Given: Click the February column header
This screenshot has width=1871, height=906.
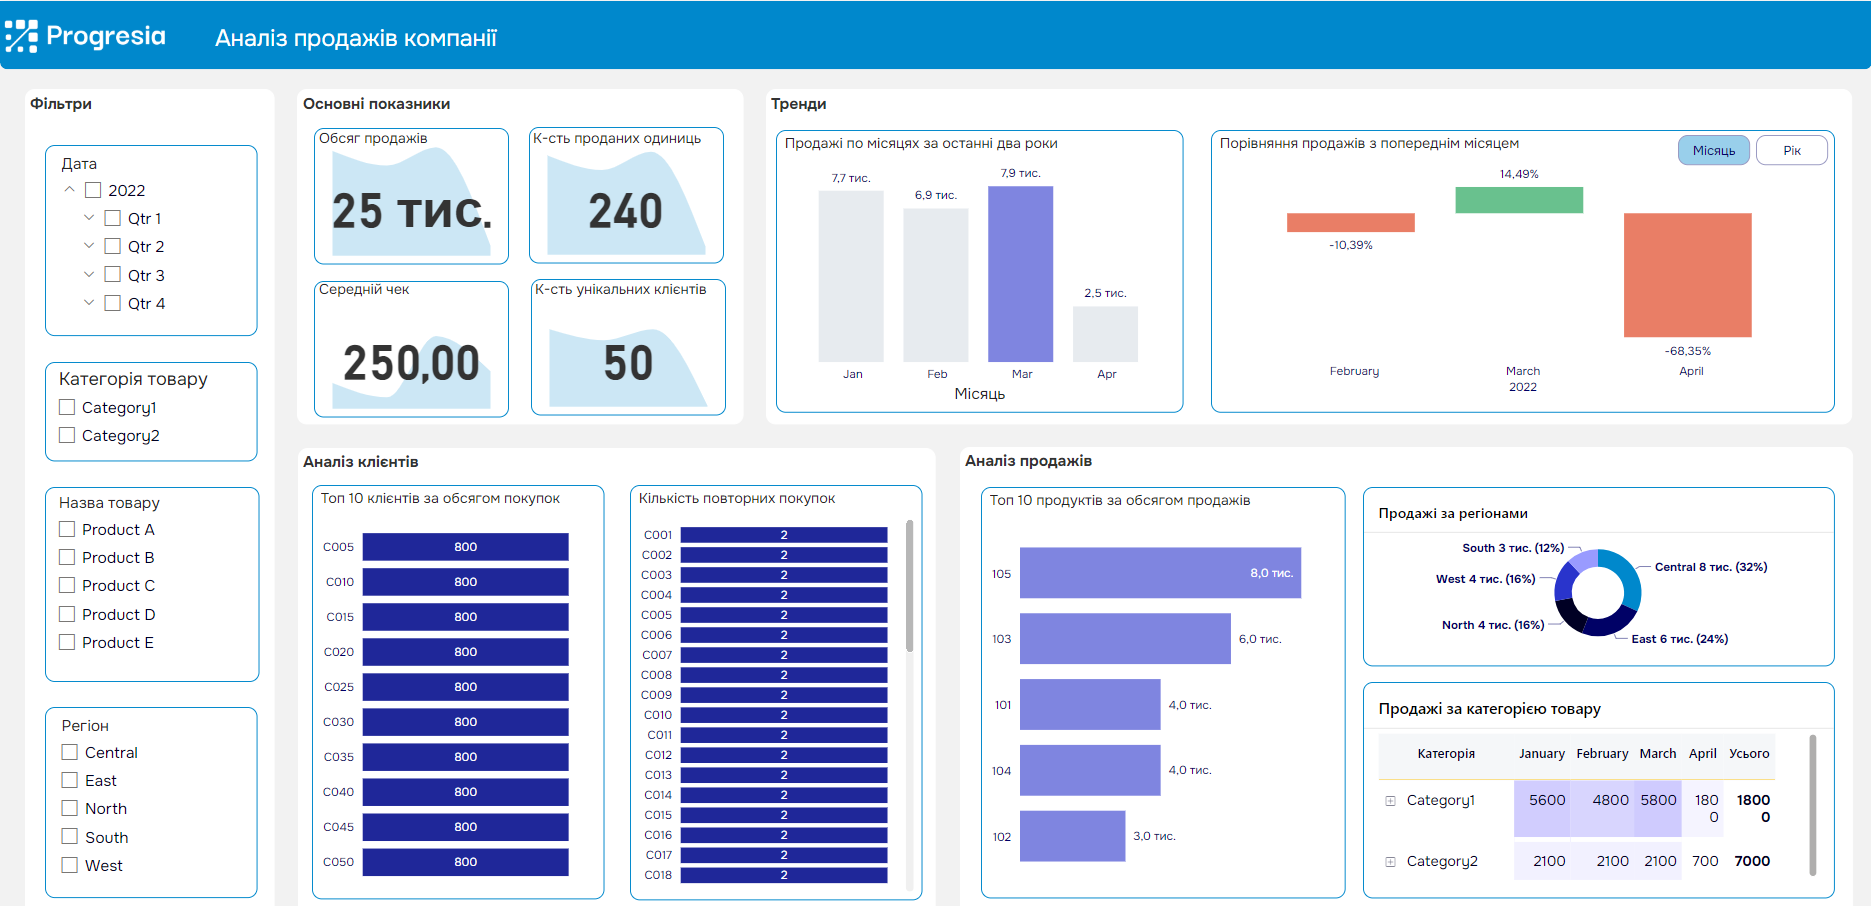Looking at the screenshot, I should 1602,754.
